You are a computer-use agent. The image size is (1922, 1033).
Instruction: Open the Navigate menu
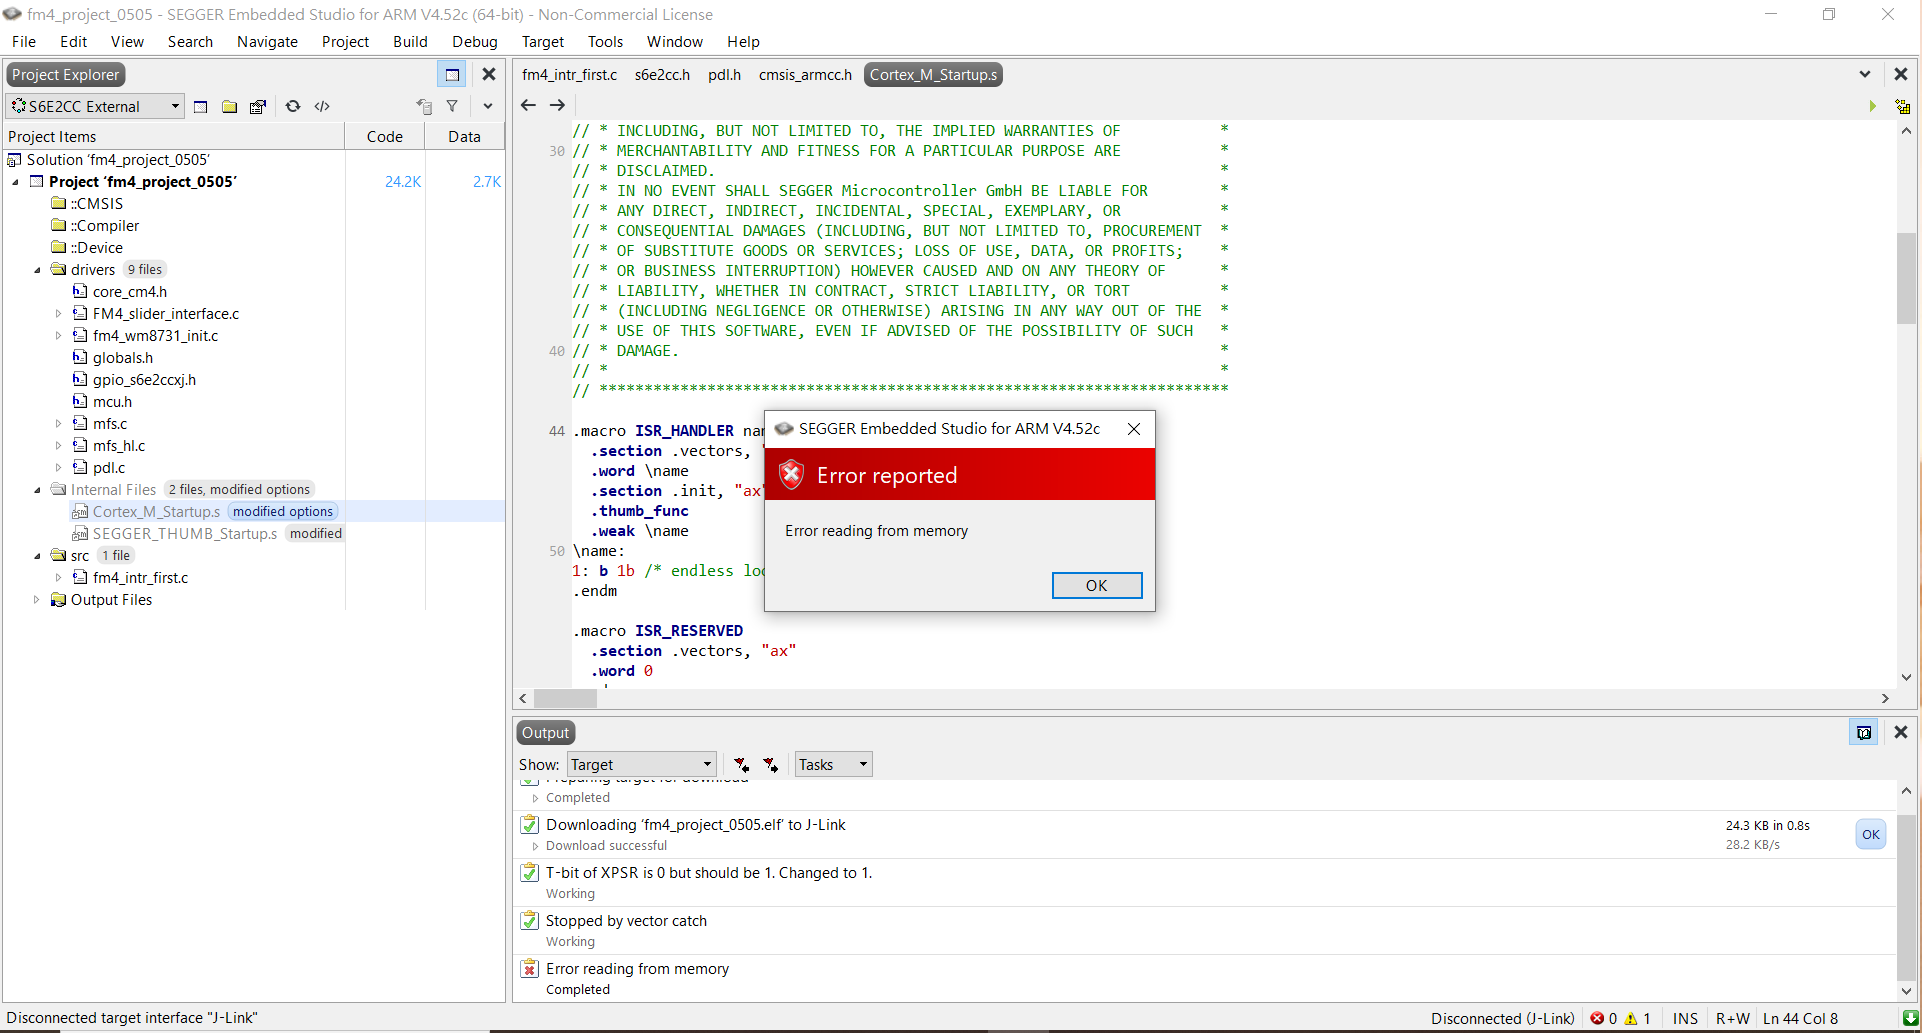(267, 41)
